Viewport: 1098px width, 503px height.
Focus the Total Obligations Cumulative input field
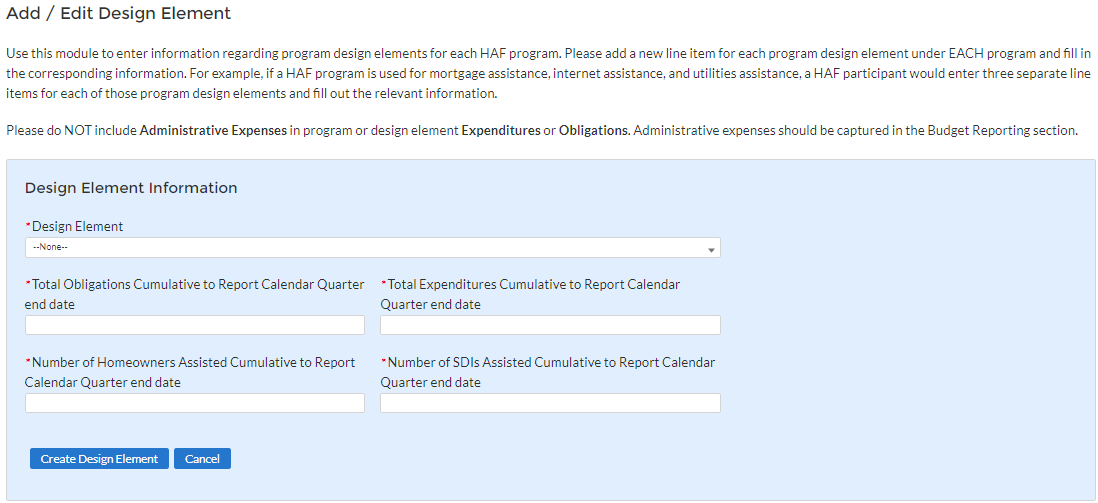click(195, 325)
